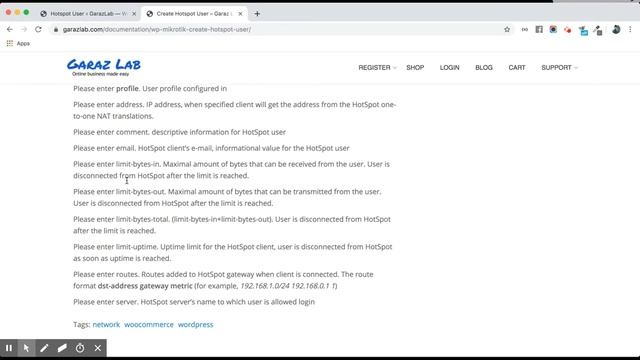Click the infinity-shaped extension icon
640x360 pixels.
pos(524,29)
